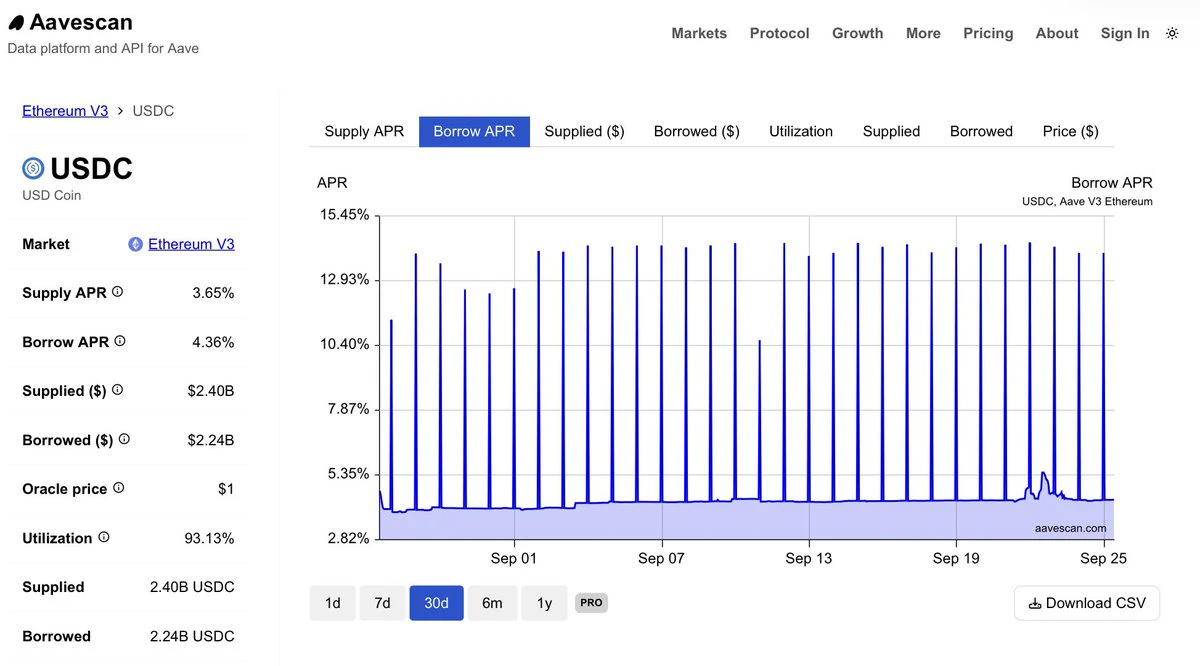Click the blue USDC coin icon

coord(34,168)
